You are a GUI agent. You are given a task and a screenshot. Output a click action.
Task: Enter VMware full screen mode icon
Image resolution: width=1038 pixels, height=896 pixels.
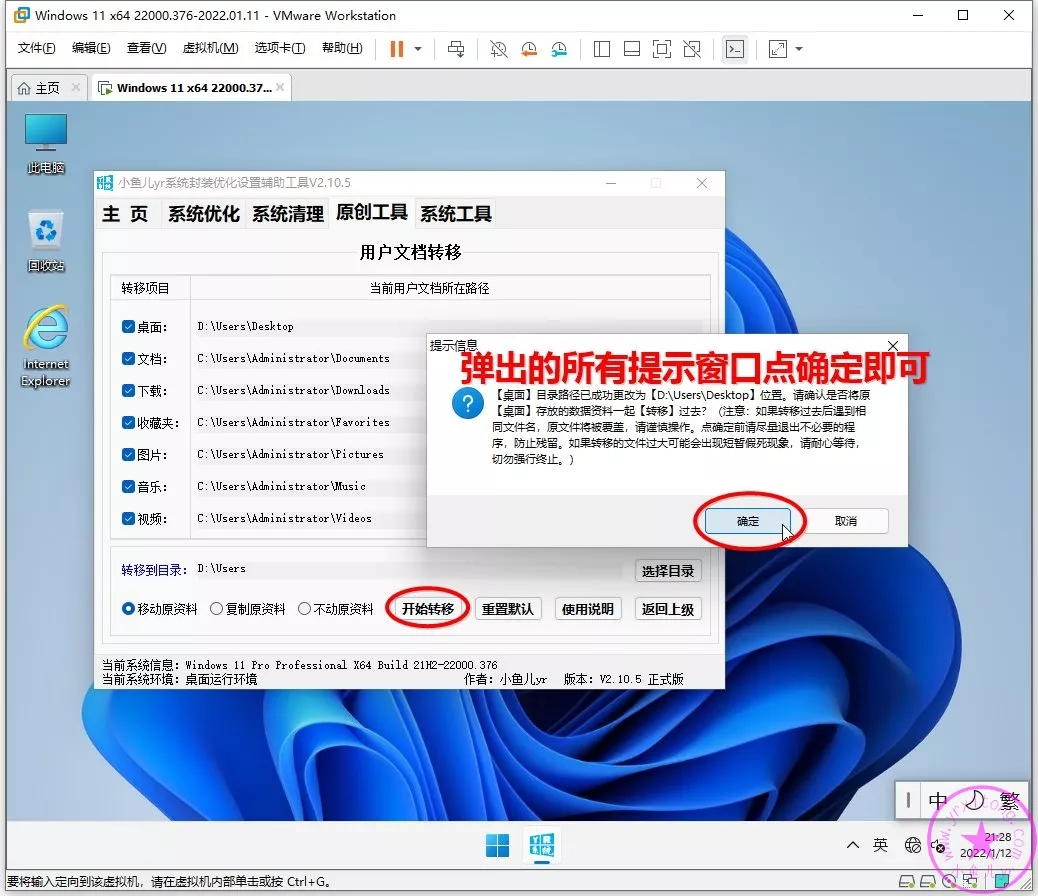coord(661,49)
